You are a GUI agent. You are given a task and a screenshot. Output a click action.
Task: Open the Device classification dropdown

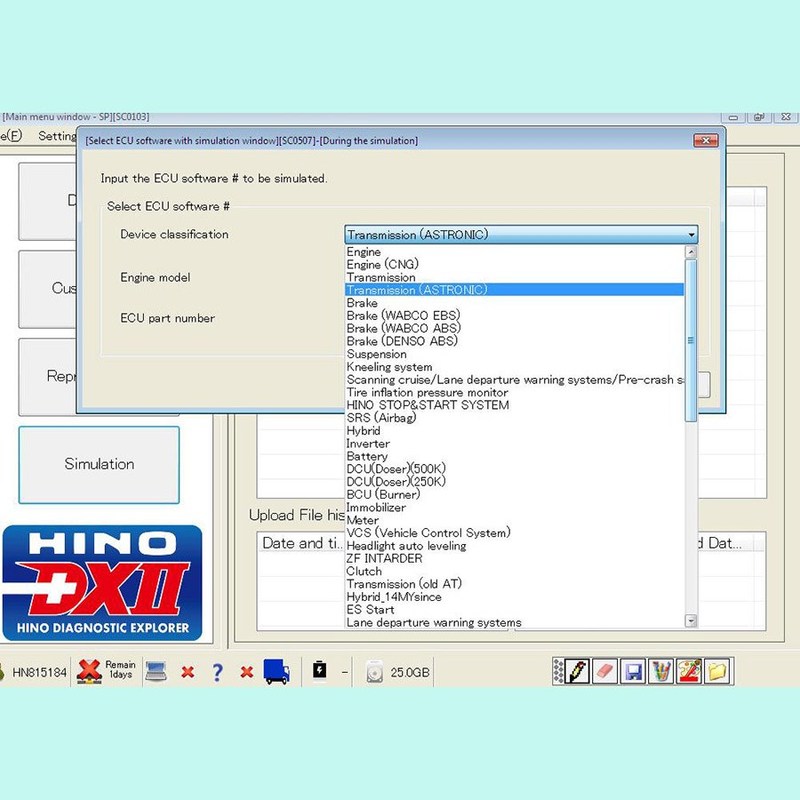point(692,233)
